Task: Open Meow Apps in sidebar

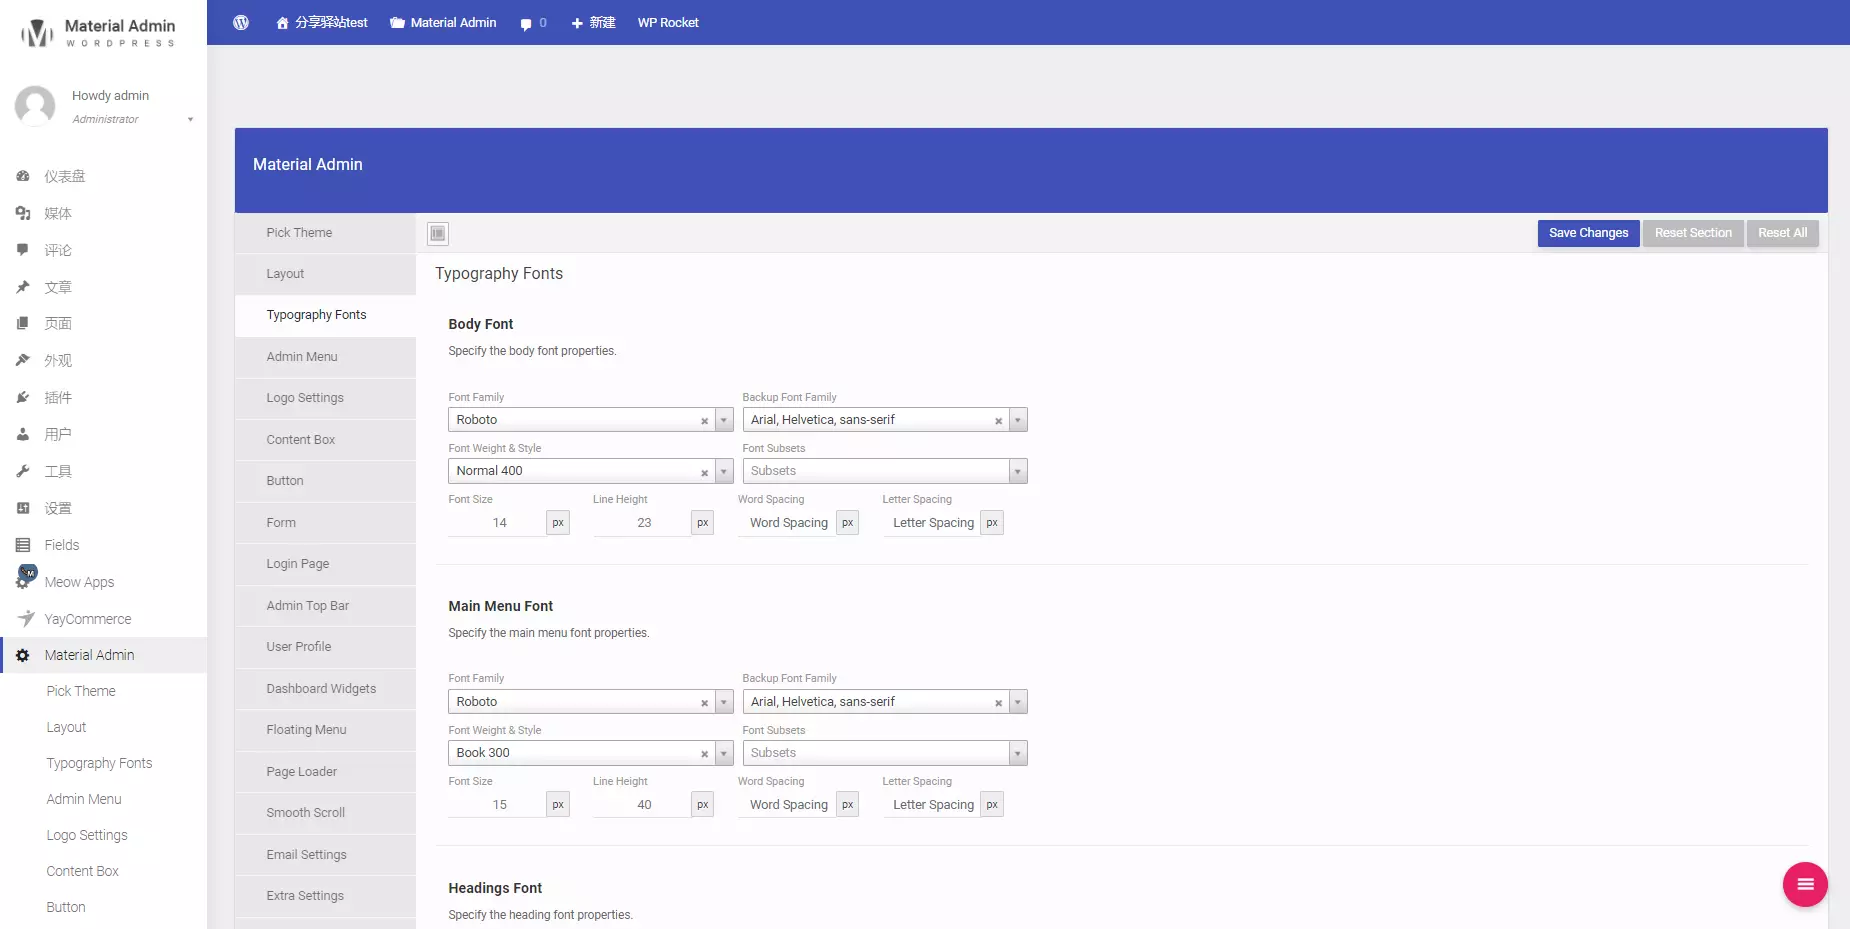Action: pyautogui.click(x=104, y=582)
